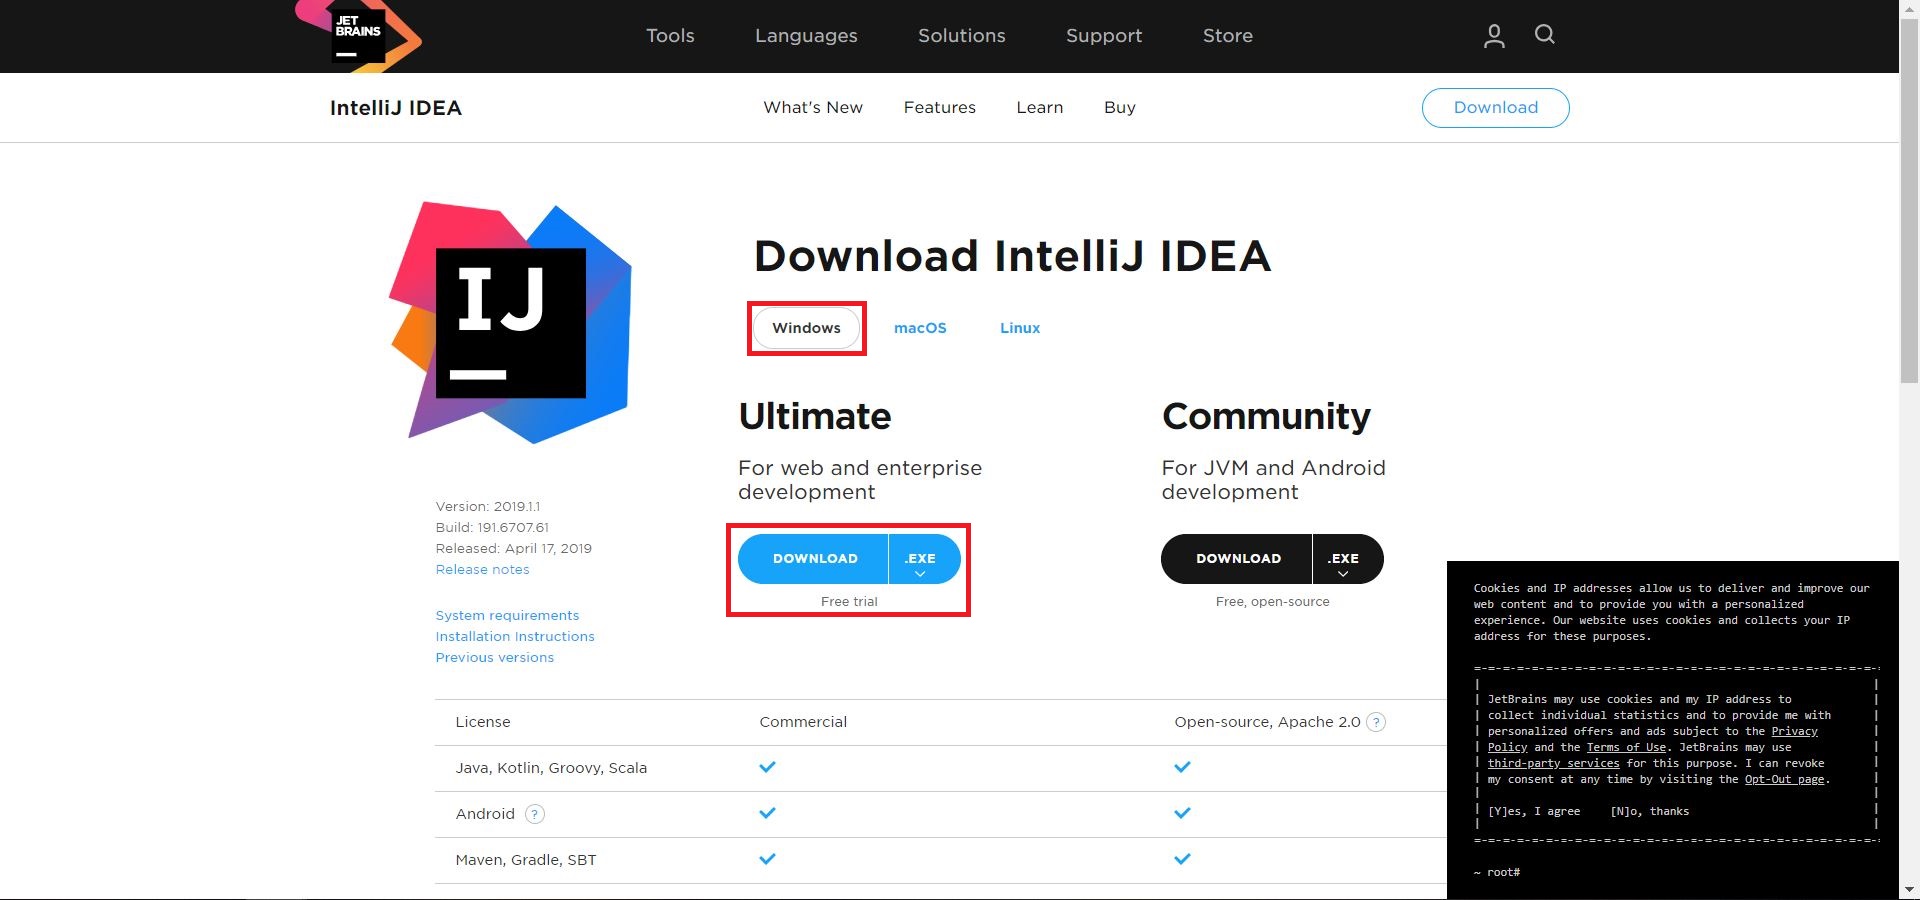Image resolution: width=1920 pixels, height=900 pixels.
Task: Open the Solutions menu
Action: (x=962, y=36)
